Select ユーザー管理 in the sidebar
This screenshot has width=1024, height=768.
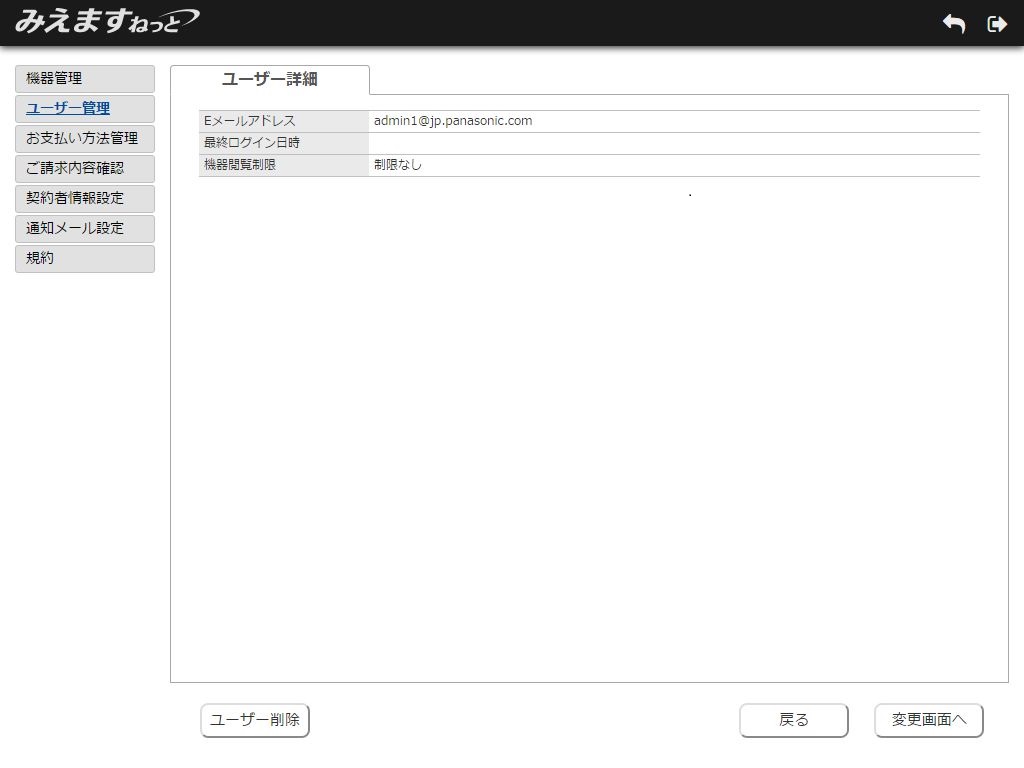tap(85, 109)
